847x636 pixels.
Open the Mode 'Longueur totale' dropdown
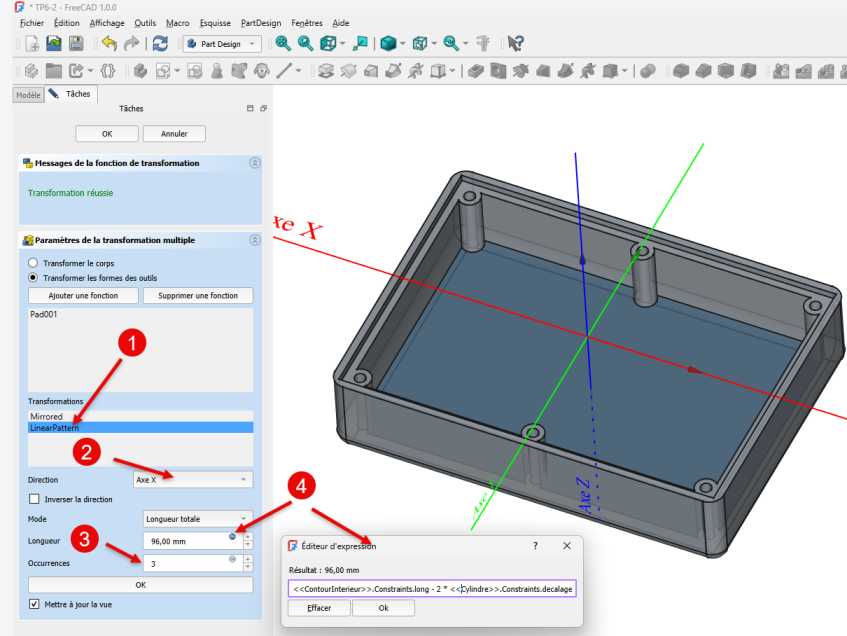point(197,519)
